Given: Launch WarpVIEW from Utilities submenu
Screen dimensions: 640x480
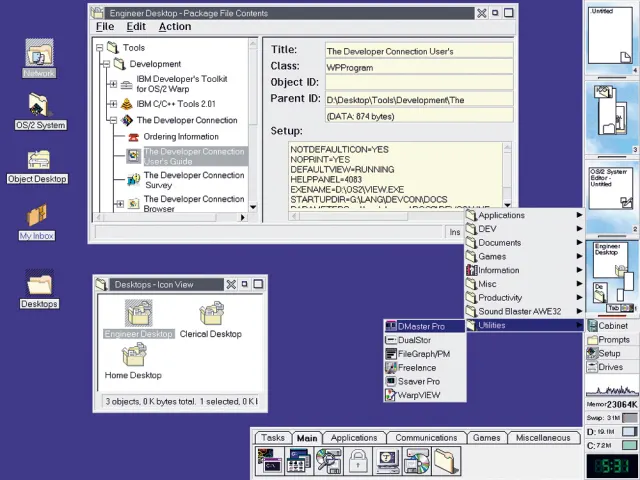Looking at the screenshot, I should (x=424, y=395).
